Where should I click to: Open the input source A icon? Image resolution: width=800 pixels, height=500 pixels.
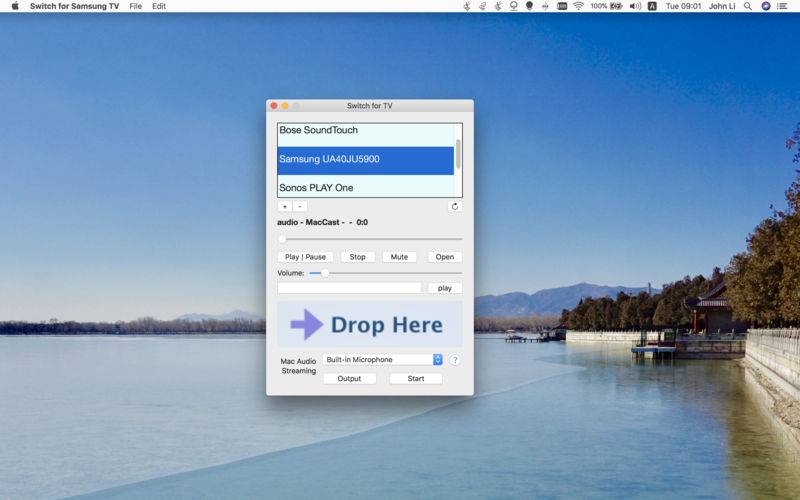coord(652,6)
